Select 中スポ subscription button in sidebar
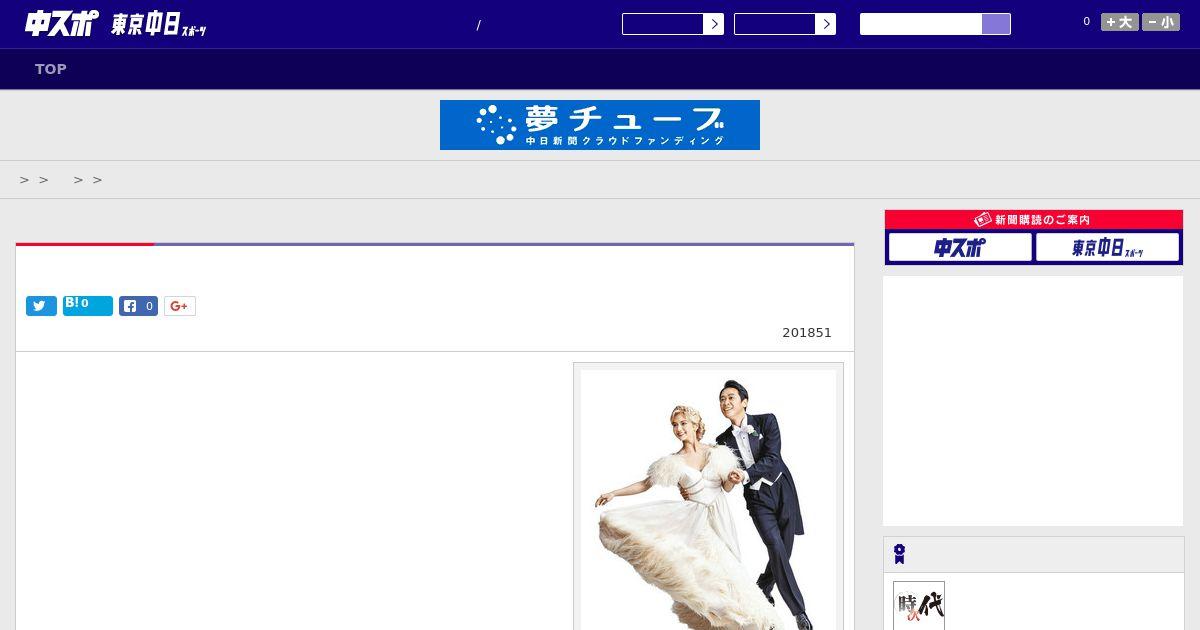This screenshot has width=1200, height=630. pyautogui.click(x=960, y=247)
